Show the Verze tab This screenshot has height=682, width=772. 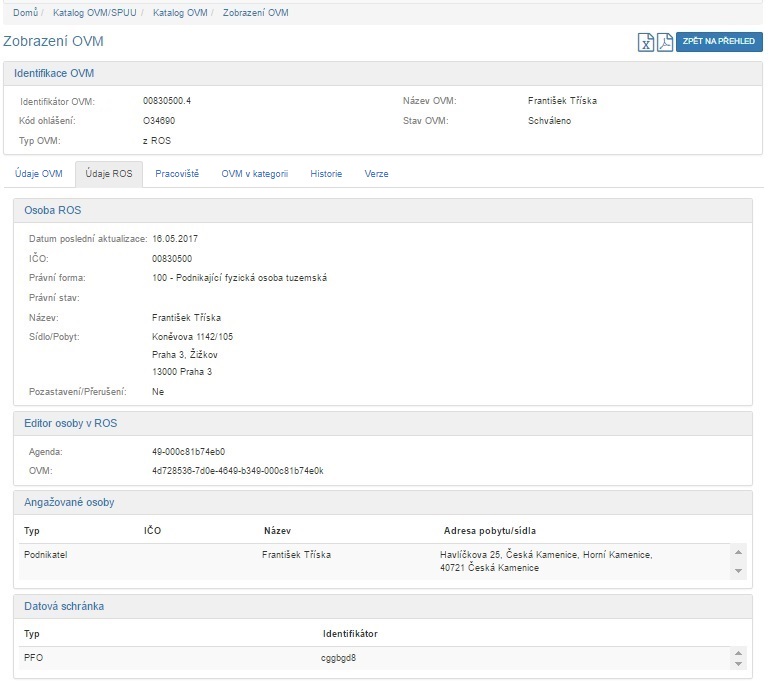(x=376, y=174)
